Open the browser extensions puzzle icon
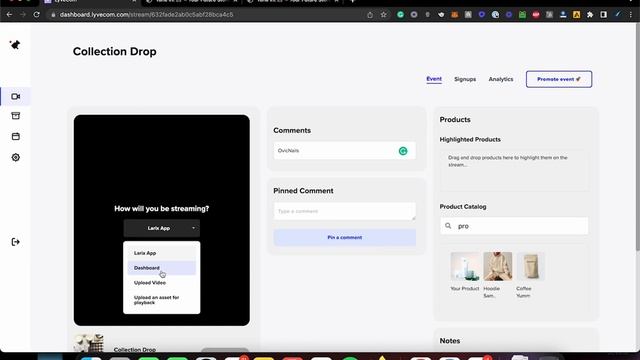 tap(590, 15)
